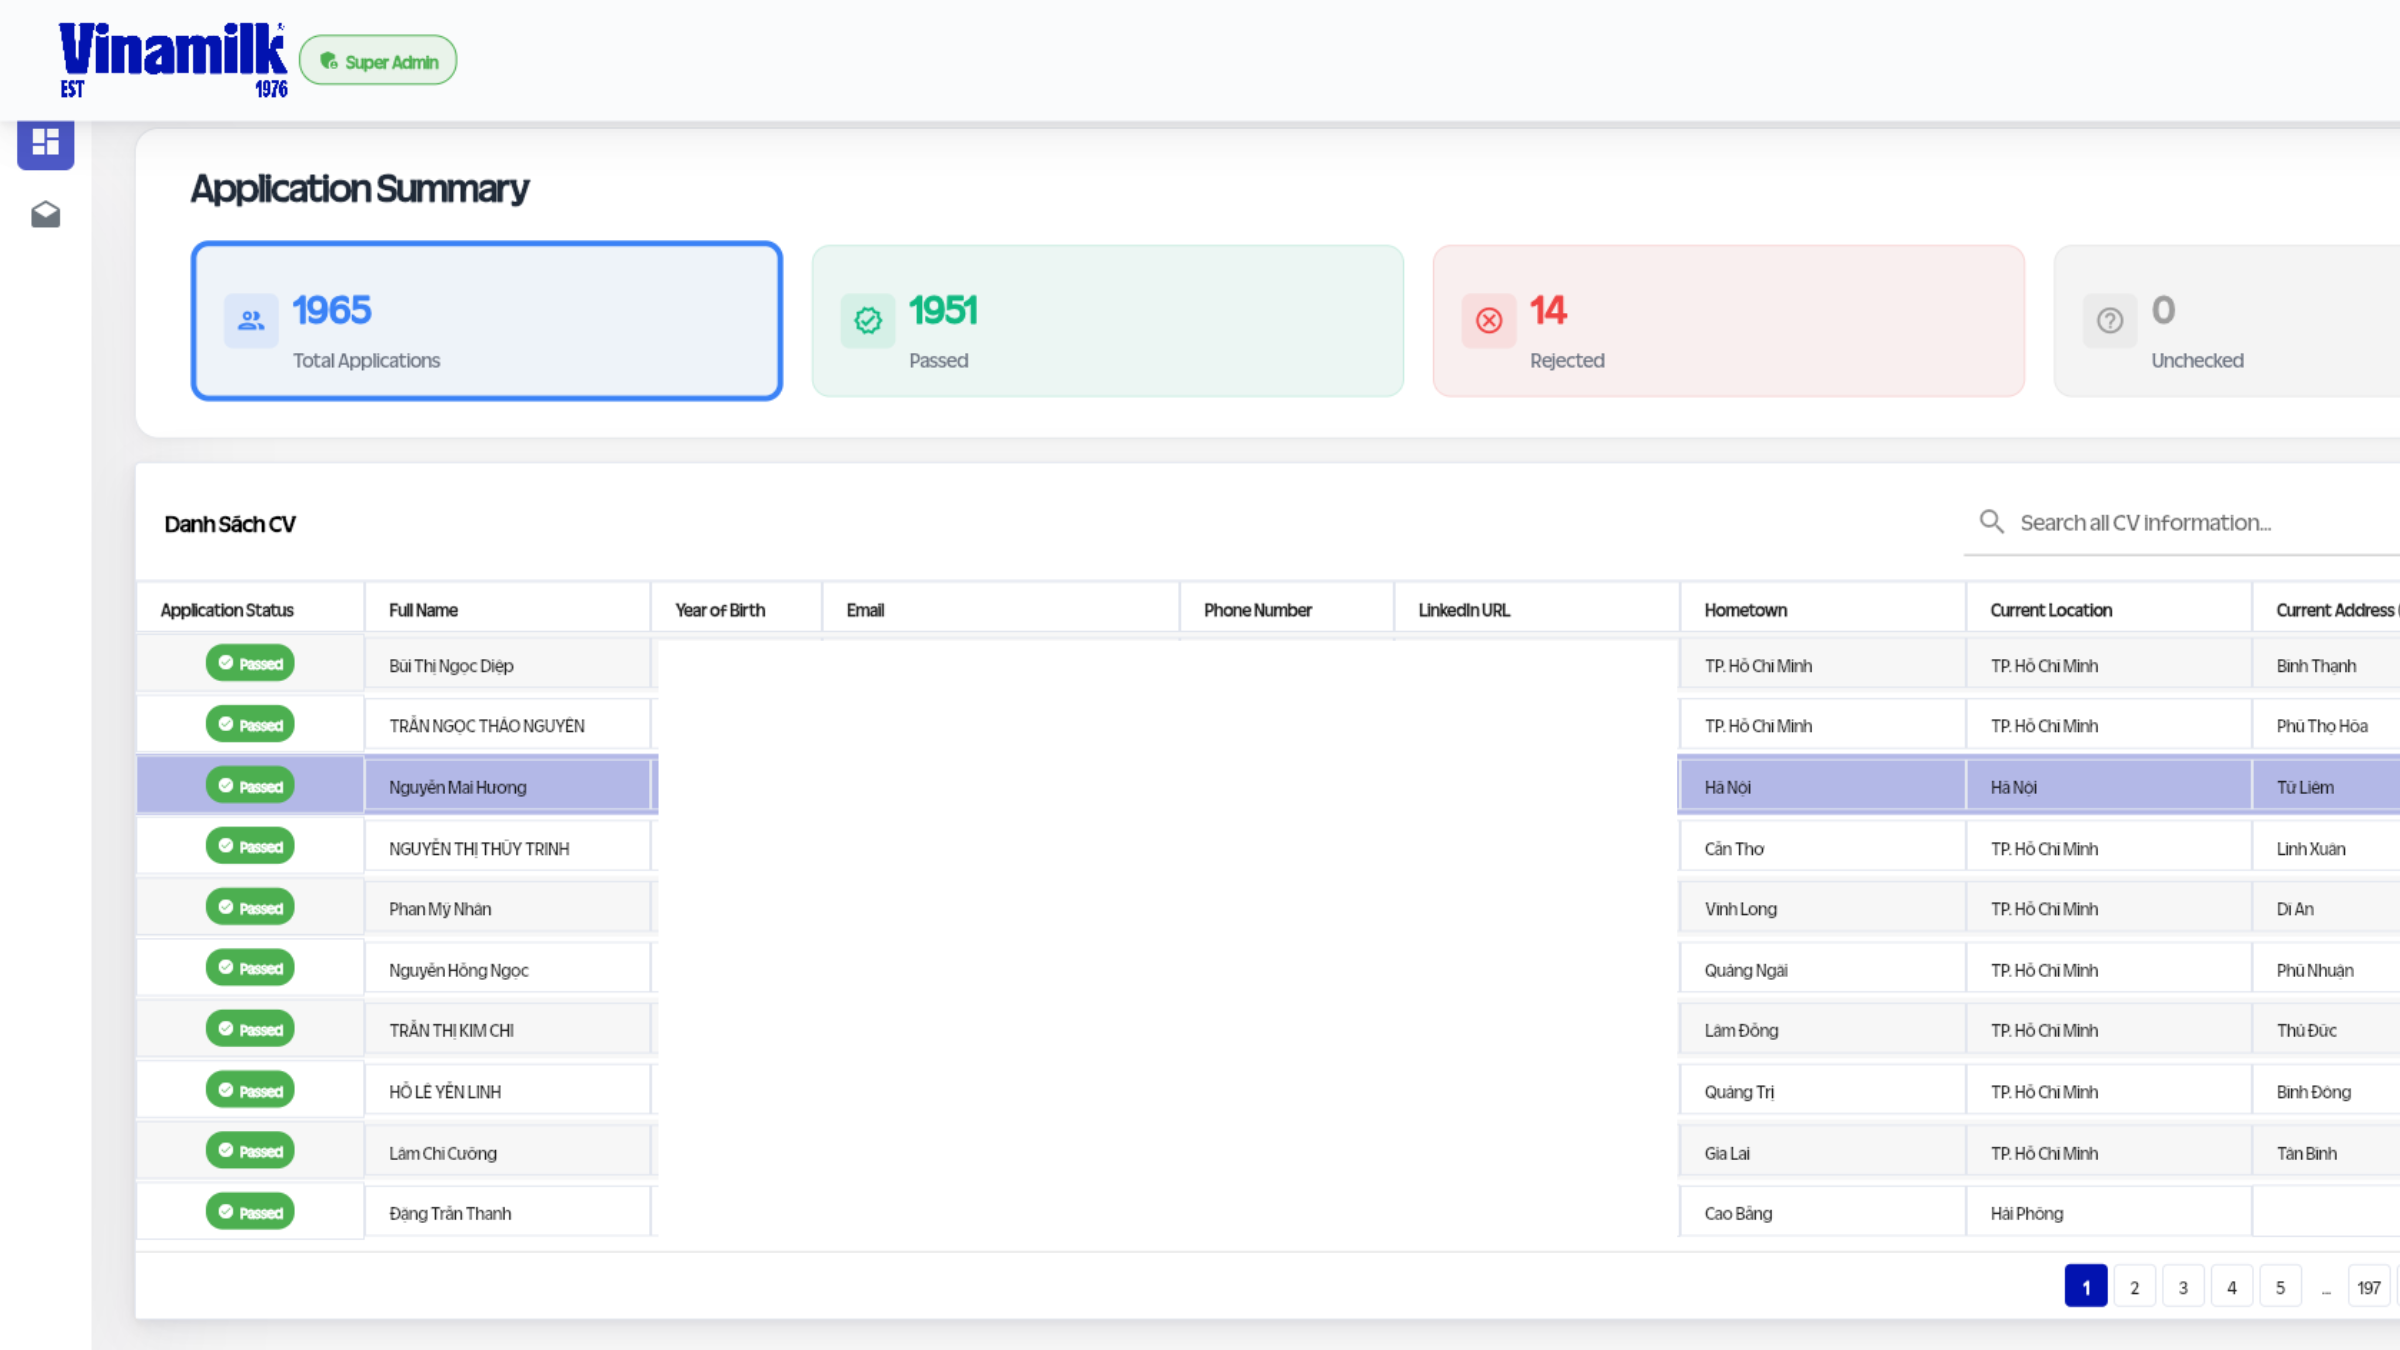Open the mail envelope sidebar icon
The height and width of the screenshot is (1350, 2400).
[x=45, y=214]
